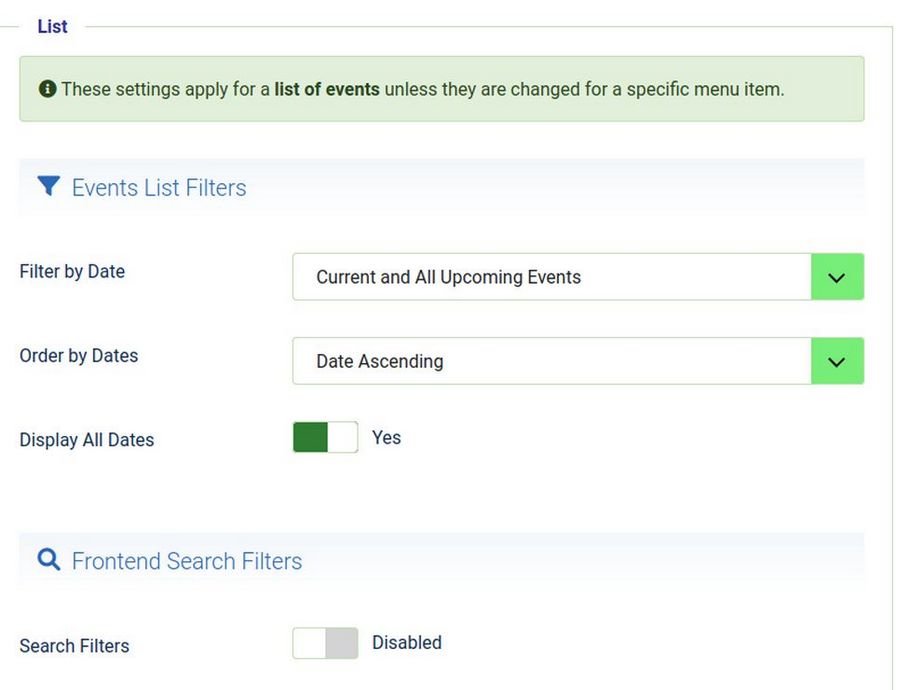
Task: Click the Order by Dates field label
Action: pyautogui.click(x=79, y=356)
